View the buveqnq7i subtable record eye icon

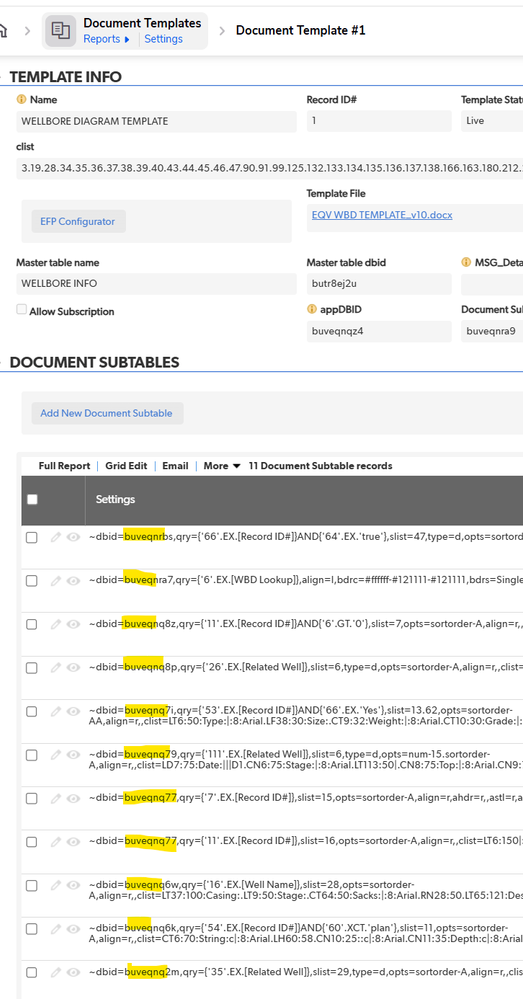[73, 711]
